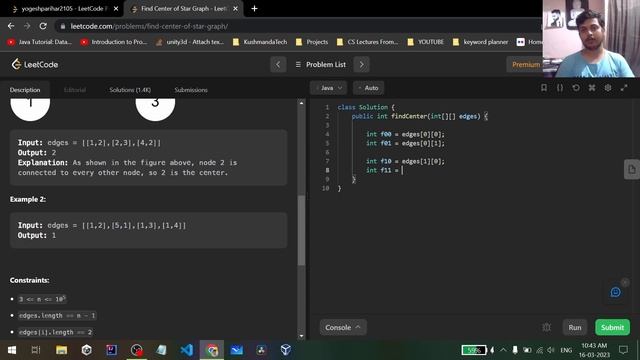640x360 pixels.
Task: Open a new browser tab
Action: click(x=254, y=9)
